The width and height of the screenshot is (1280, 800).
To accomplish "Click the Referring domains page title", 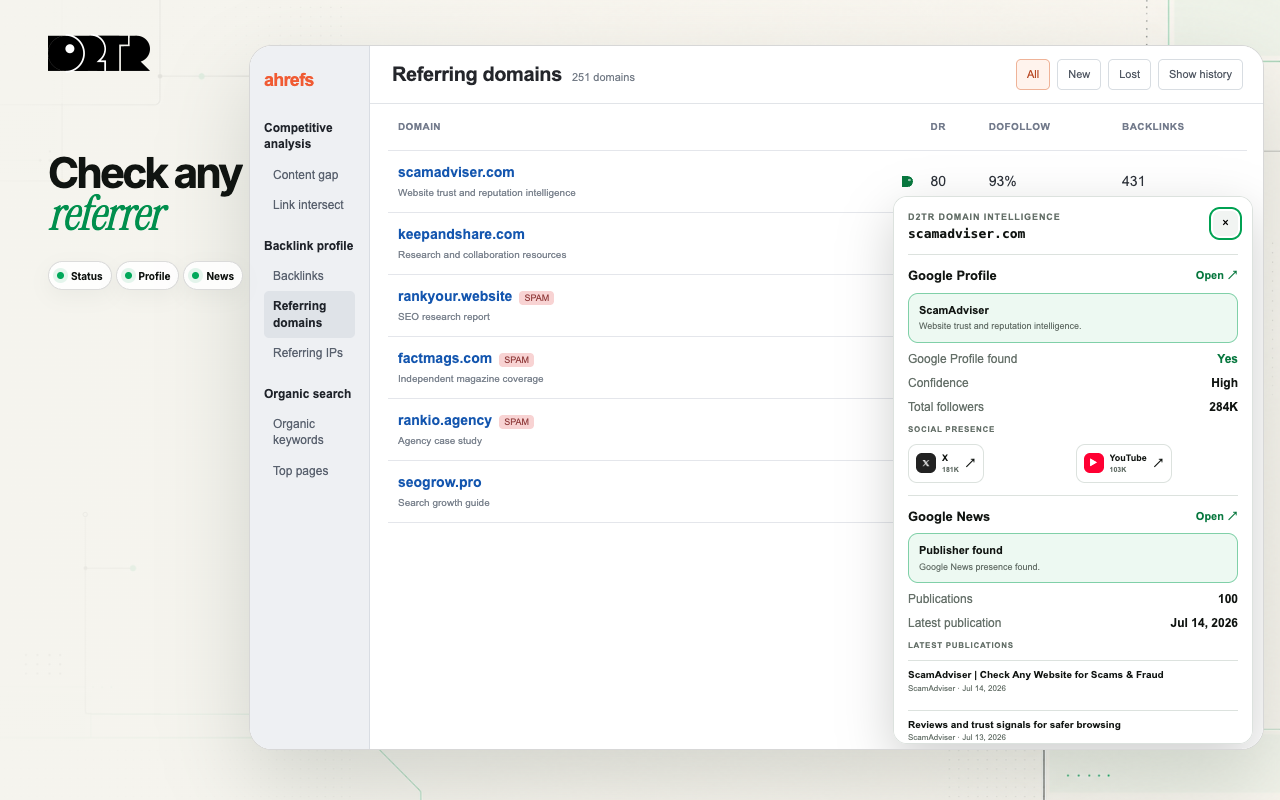I will coord(477,74).
